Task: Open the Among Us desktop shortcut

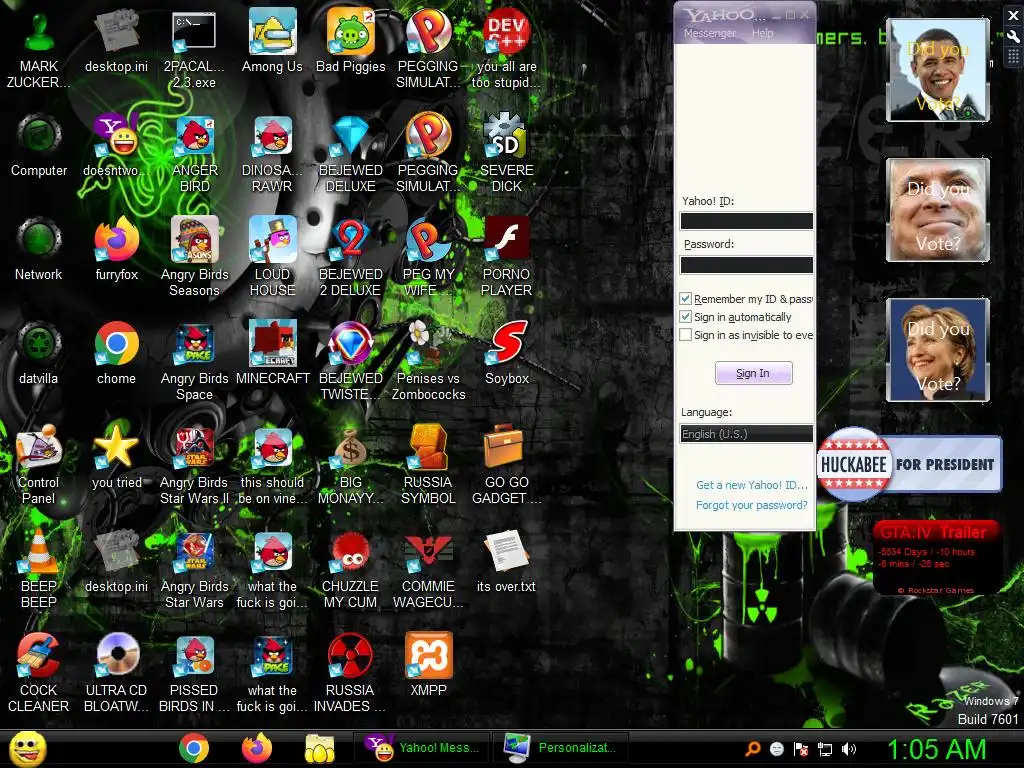Action: [272, 40]
